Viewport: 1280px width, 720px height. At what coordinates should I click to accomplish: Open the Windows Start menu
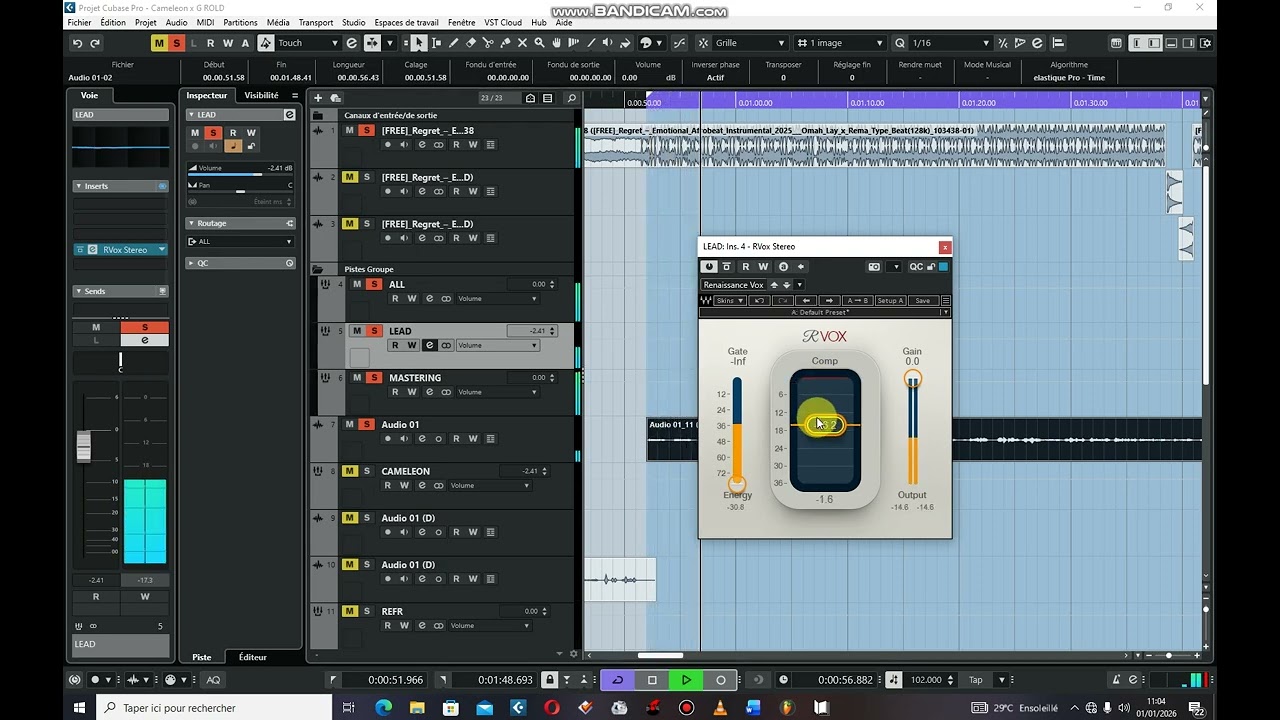[x=79, y=708]
